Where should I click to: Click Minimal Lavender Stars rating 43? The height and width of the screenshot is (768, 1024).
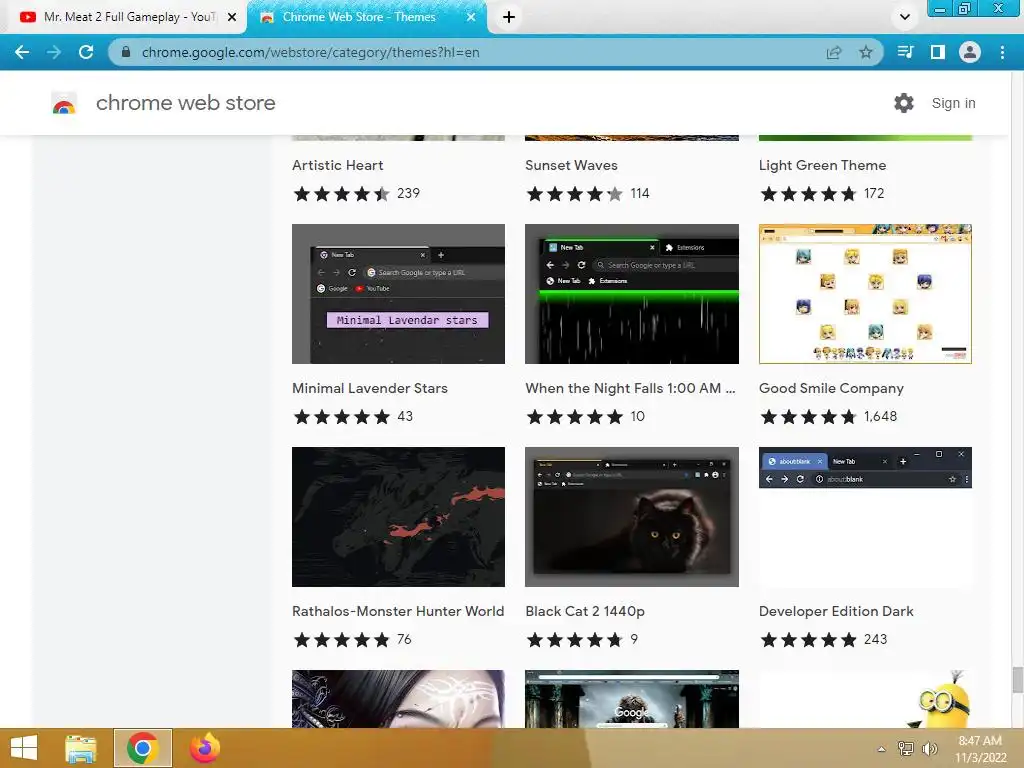click(x=353, y=417)
